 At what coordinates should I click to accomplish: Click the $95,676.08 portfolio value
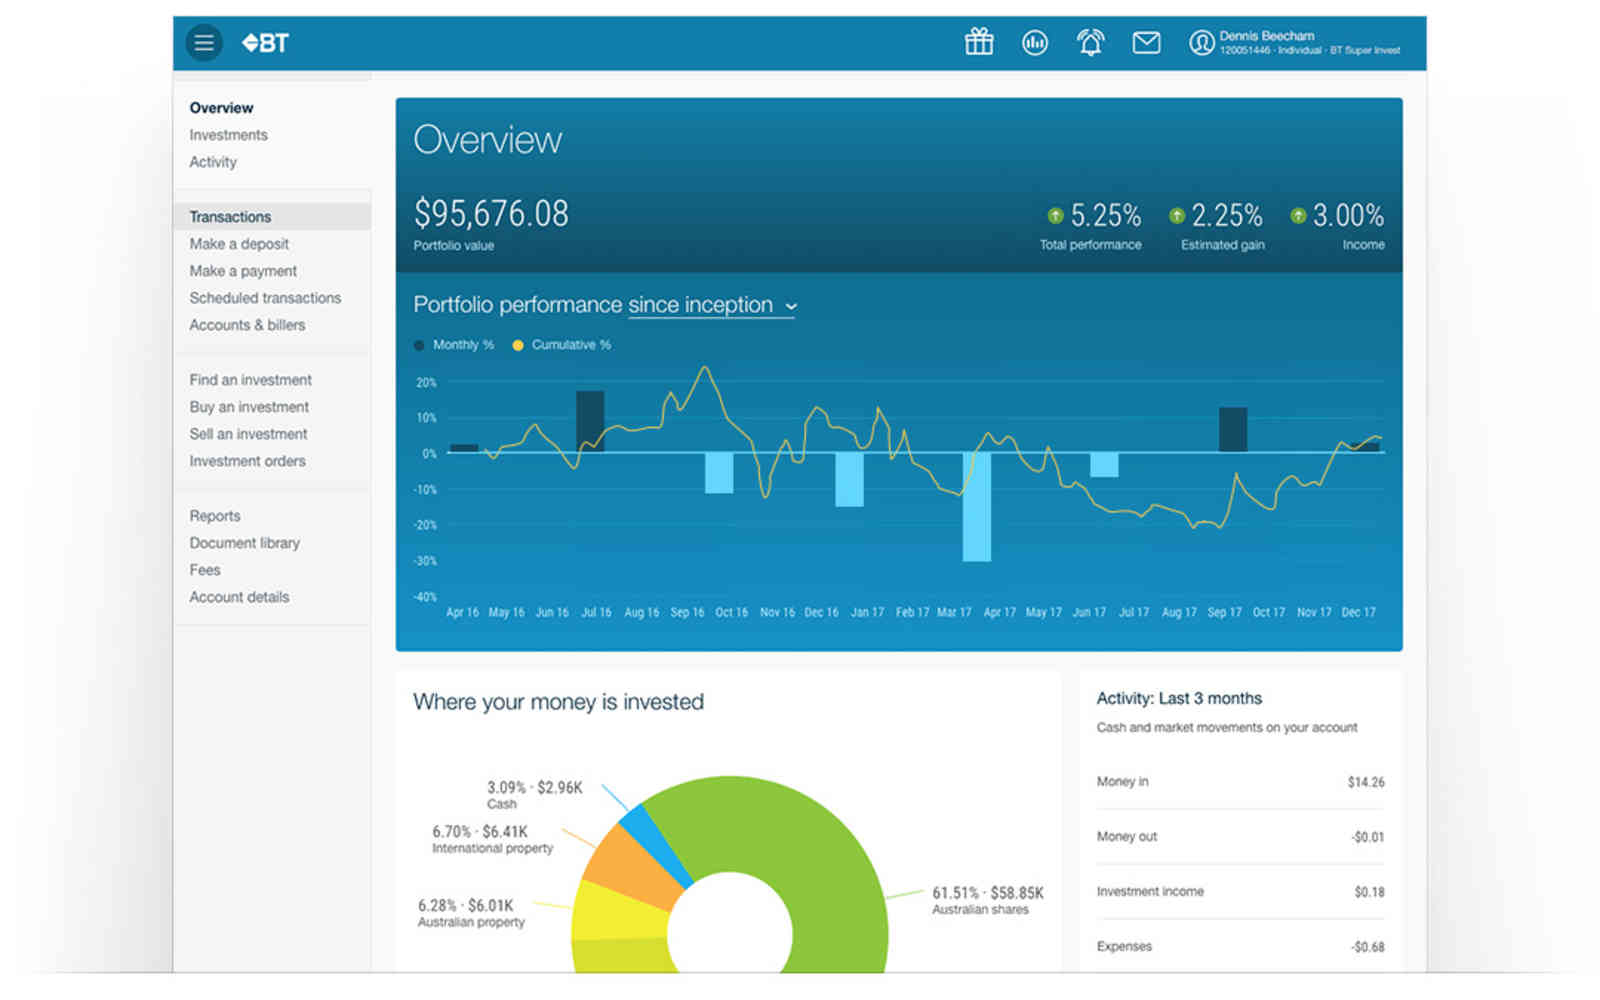click(x=491, y=213)
